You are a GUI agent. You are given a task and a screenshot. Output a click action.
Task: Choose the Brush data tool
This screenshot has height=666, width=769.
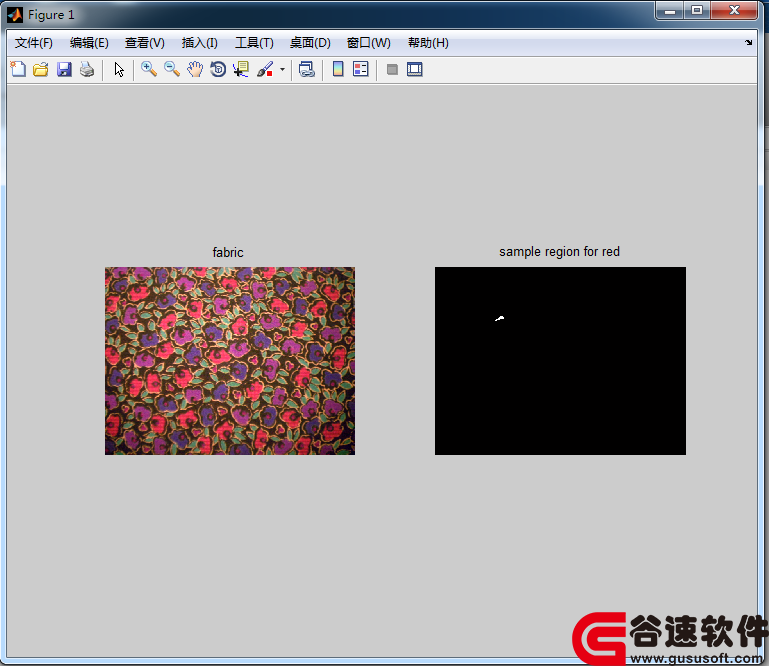[265, 69]
